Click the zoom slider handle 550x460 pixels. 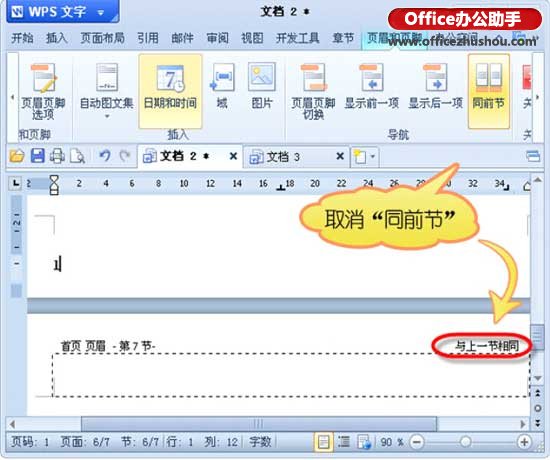pos(465,442)
